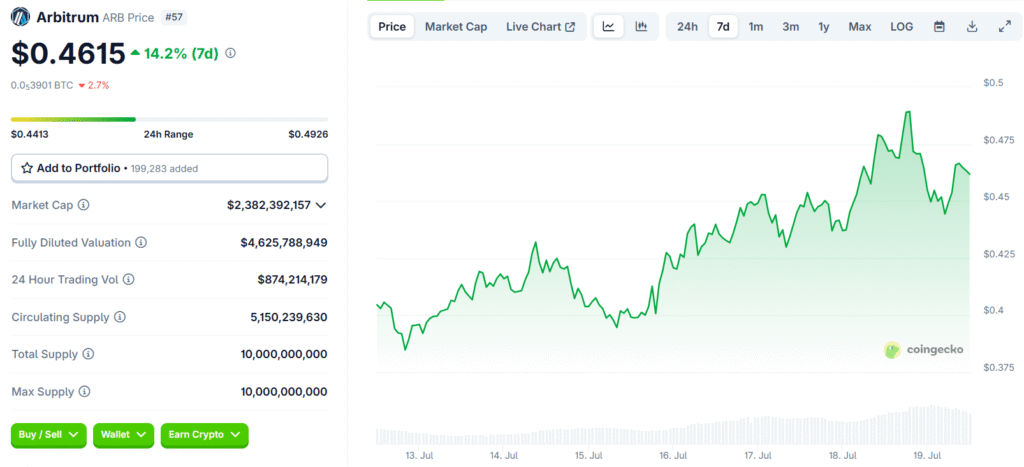Click the $0.475 price axis label
The width and height of the screenshot is (1024, 467).
click(x=997, y=140)
